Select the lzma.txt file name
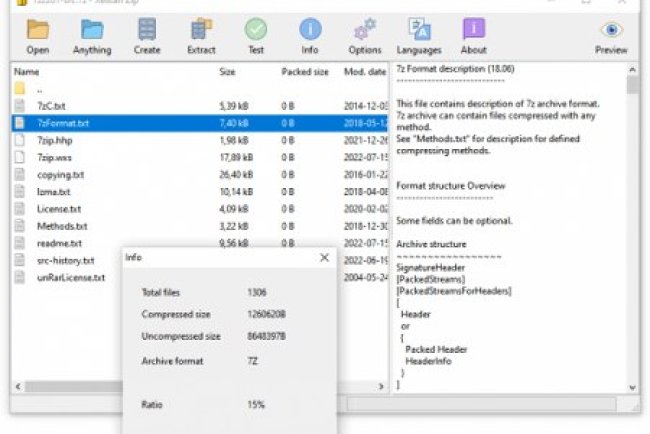The height and width of the screenshot is (434, 650). click(x=53, y=192)
